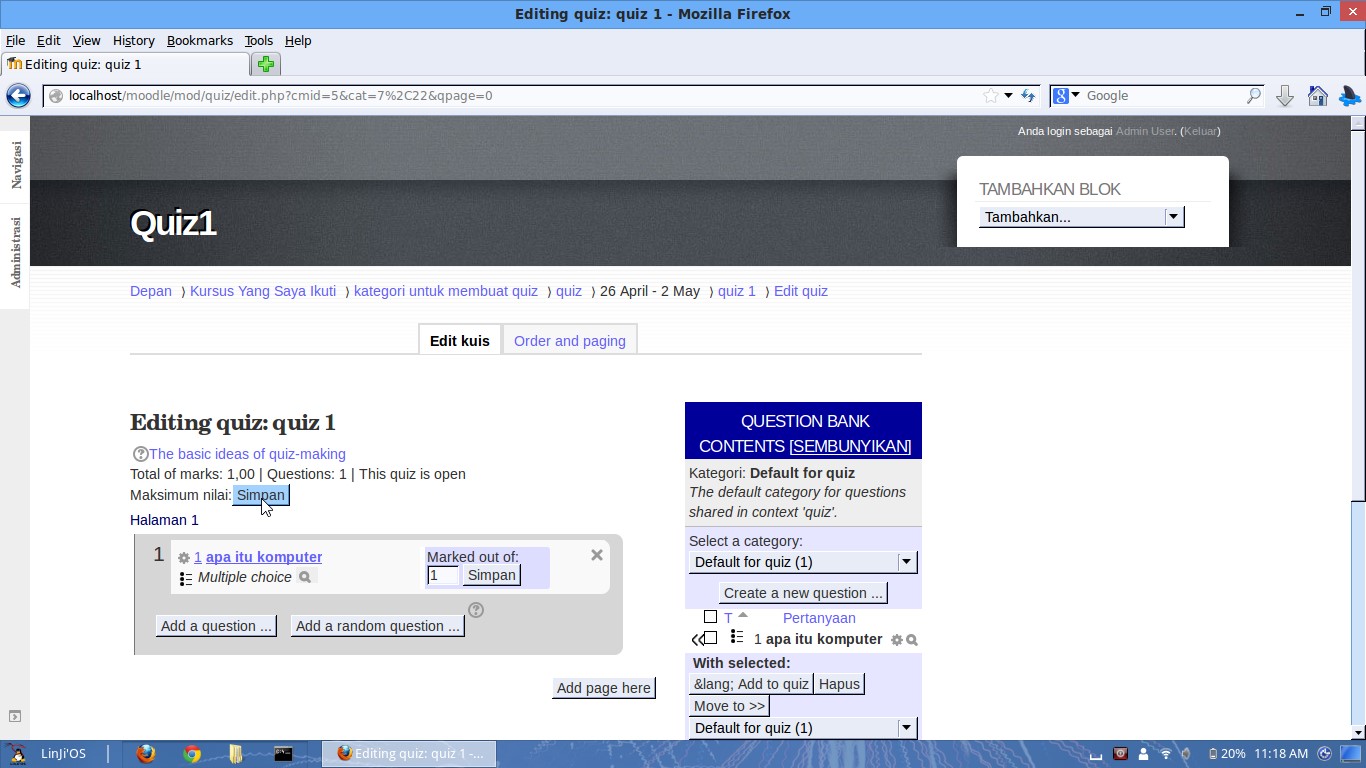Switch to the Order and paging tab
The image size is (1366, 768).
[570, 341]
